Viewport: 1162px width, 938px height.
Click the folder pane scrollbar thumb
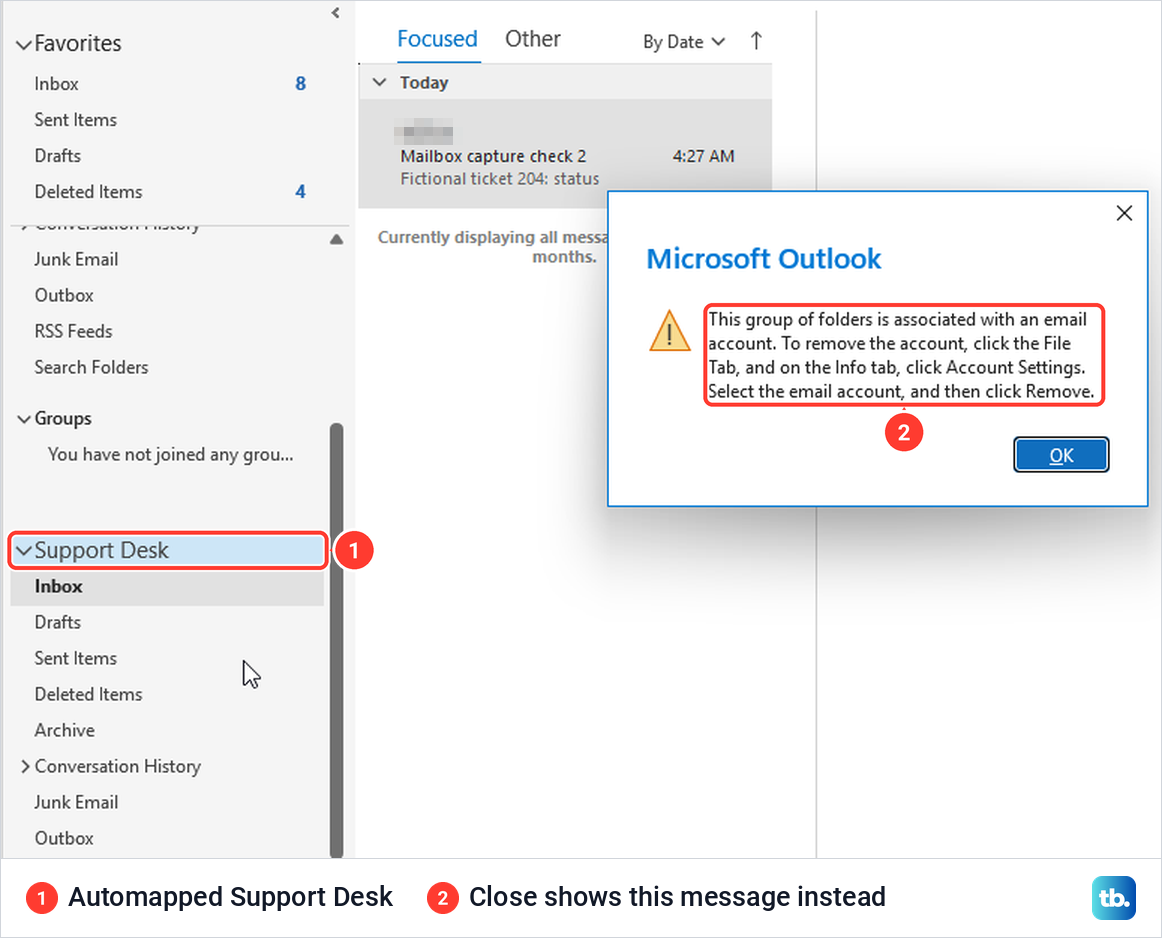[336, 640]
